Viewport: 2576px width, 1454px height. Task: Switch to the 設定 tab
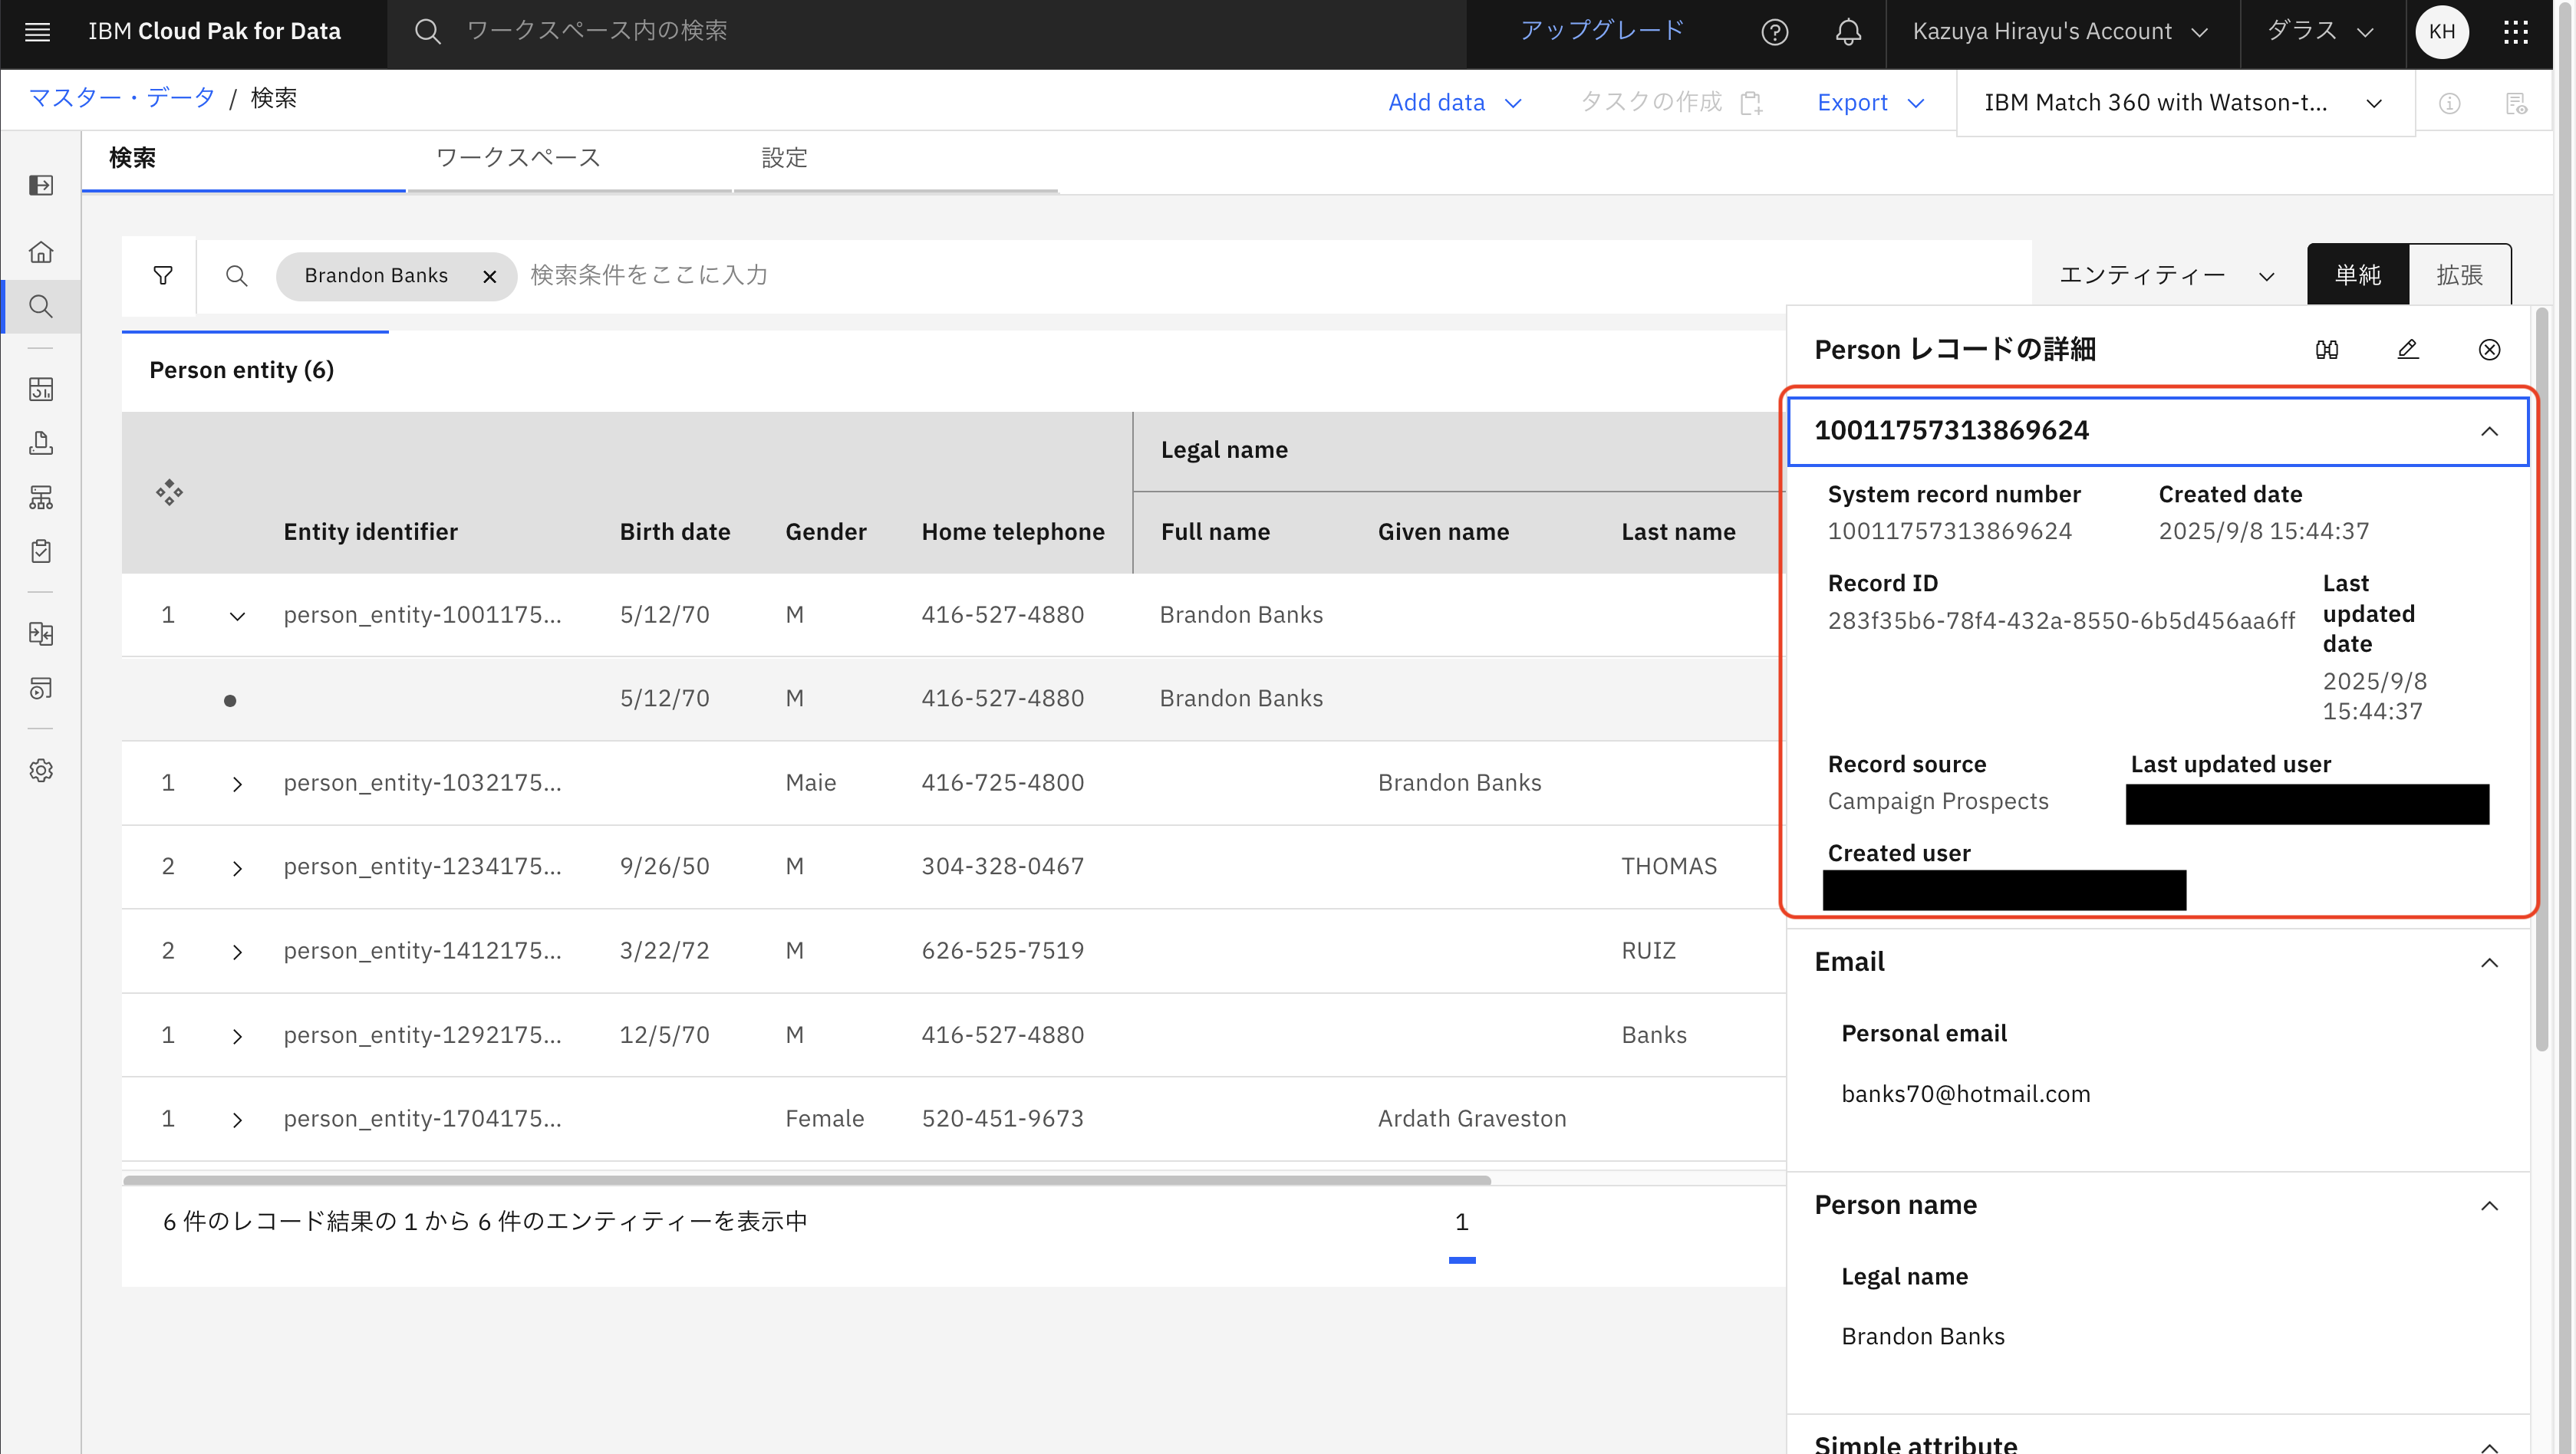click(x=784, y=158)
